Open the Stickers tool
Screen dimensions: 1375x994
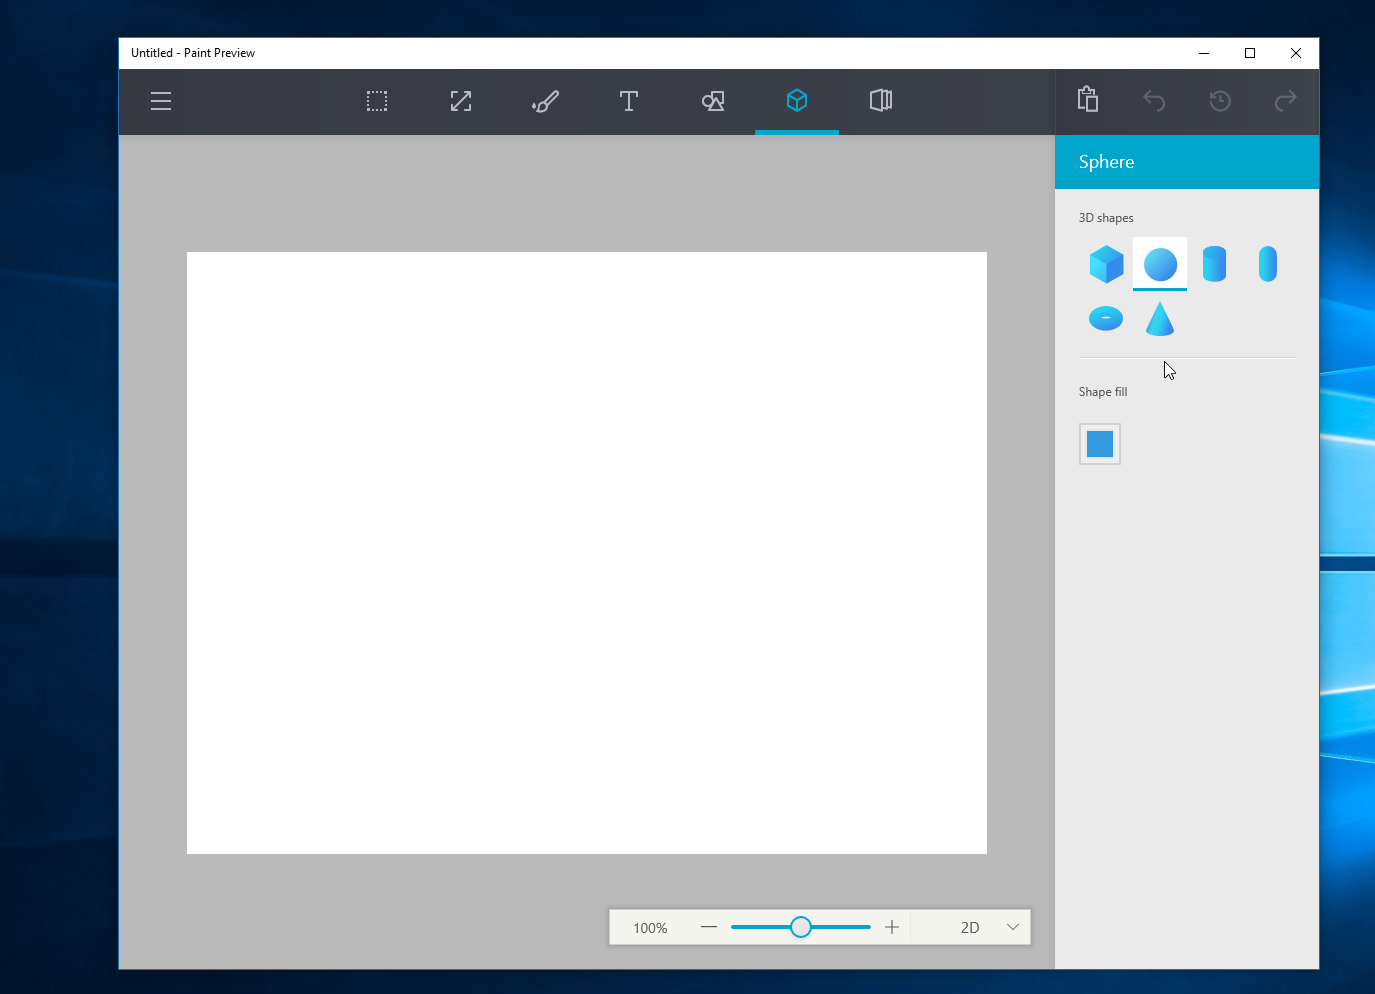(x=881, y=101)
